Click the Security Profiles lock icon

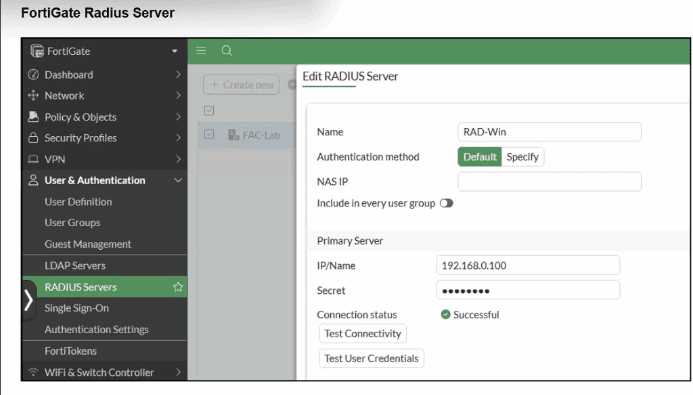(33, 138)
